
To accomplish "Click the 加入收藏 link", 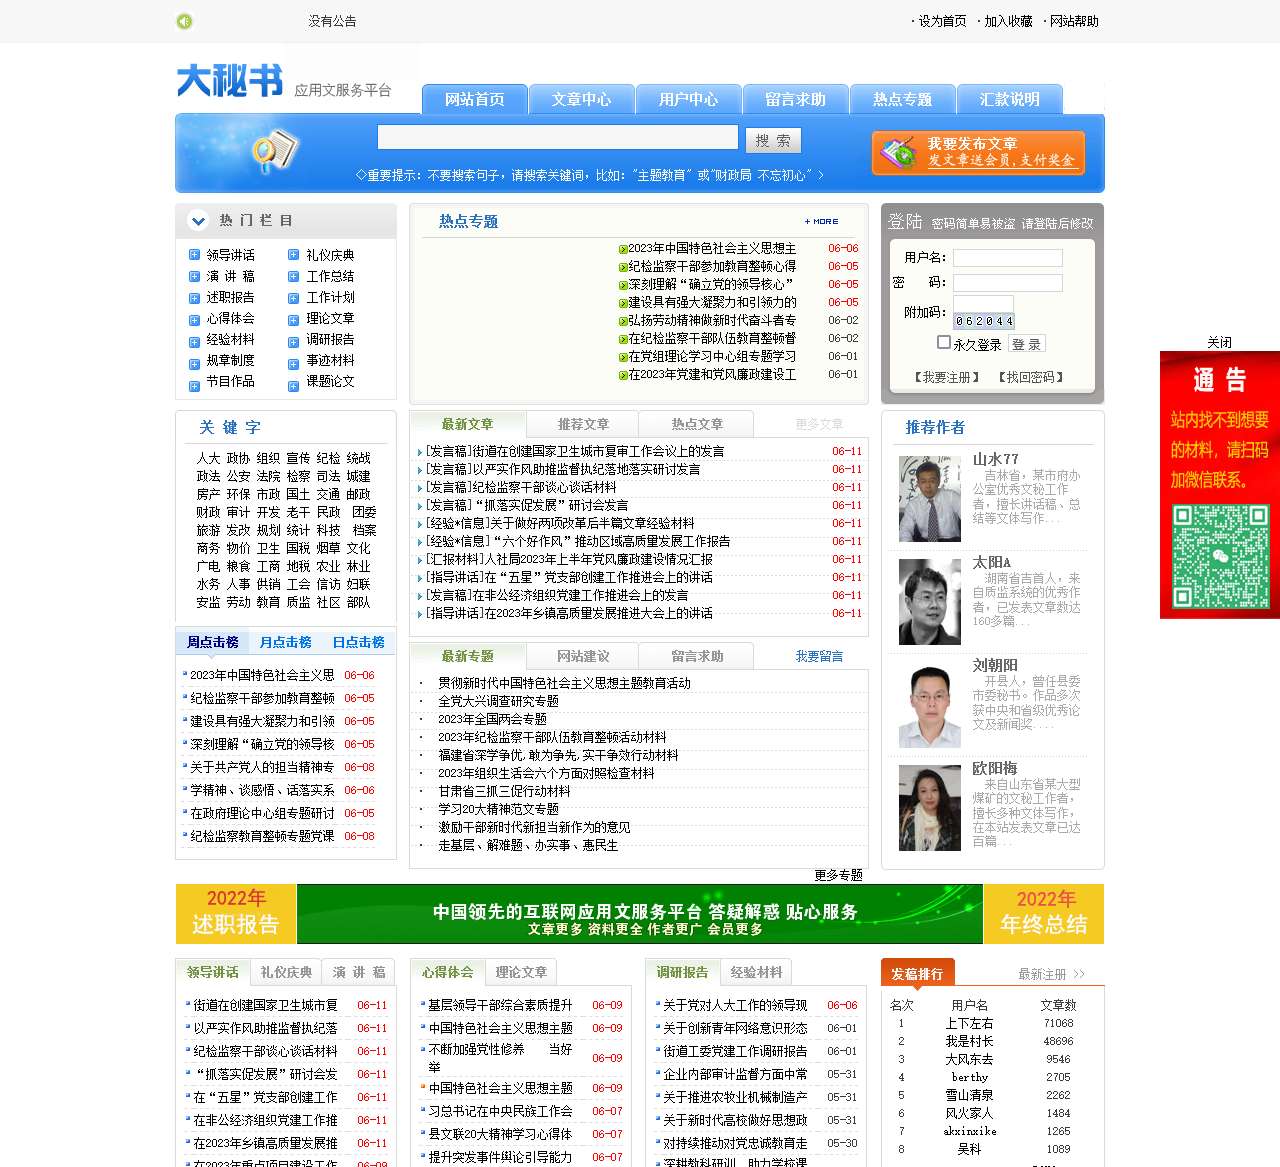I will coord(1008,21).
